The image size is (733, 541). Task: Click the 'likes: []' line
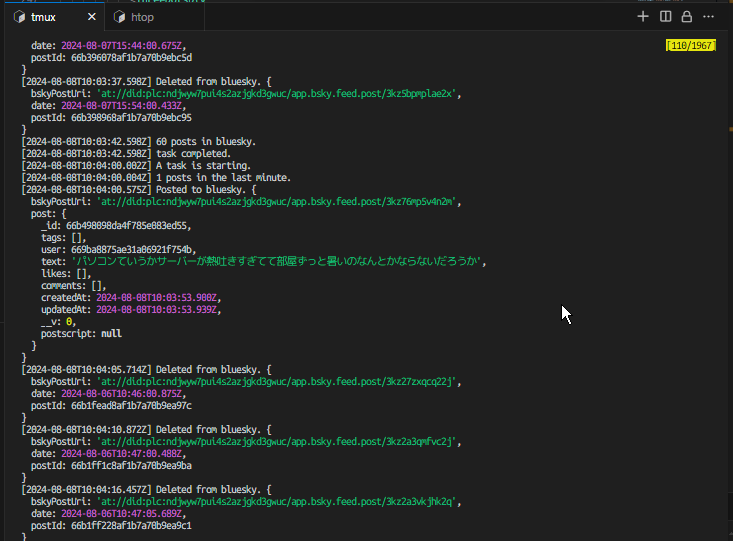click(66, 274)
